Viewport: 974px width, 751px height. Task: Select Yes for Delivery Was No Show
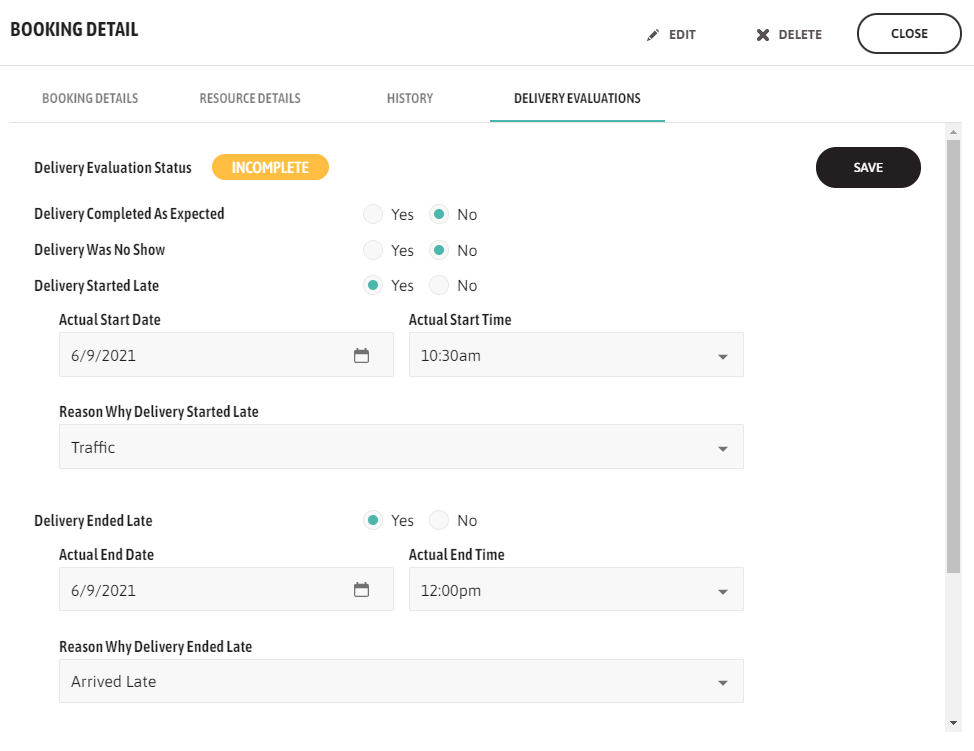point(373,250)
